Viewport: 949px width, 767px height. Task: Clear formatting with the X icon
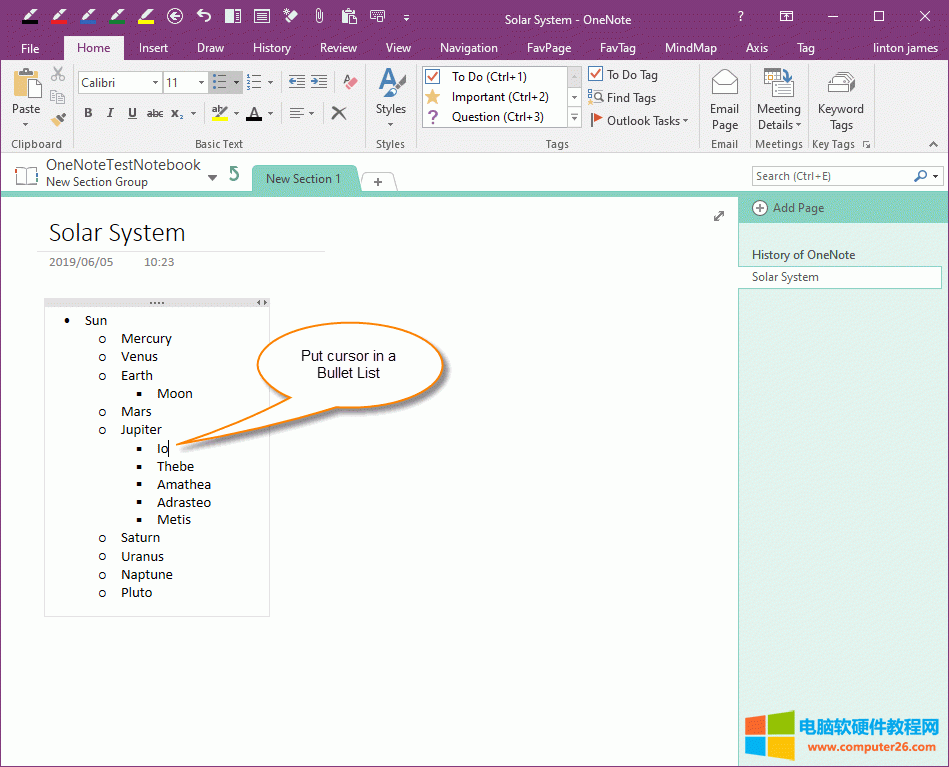pos(339,113)
